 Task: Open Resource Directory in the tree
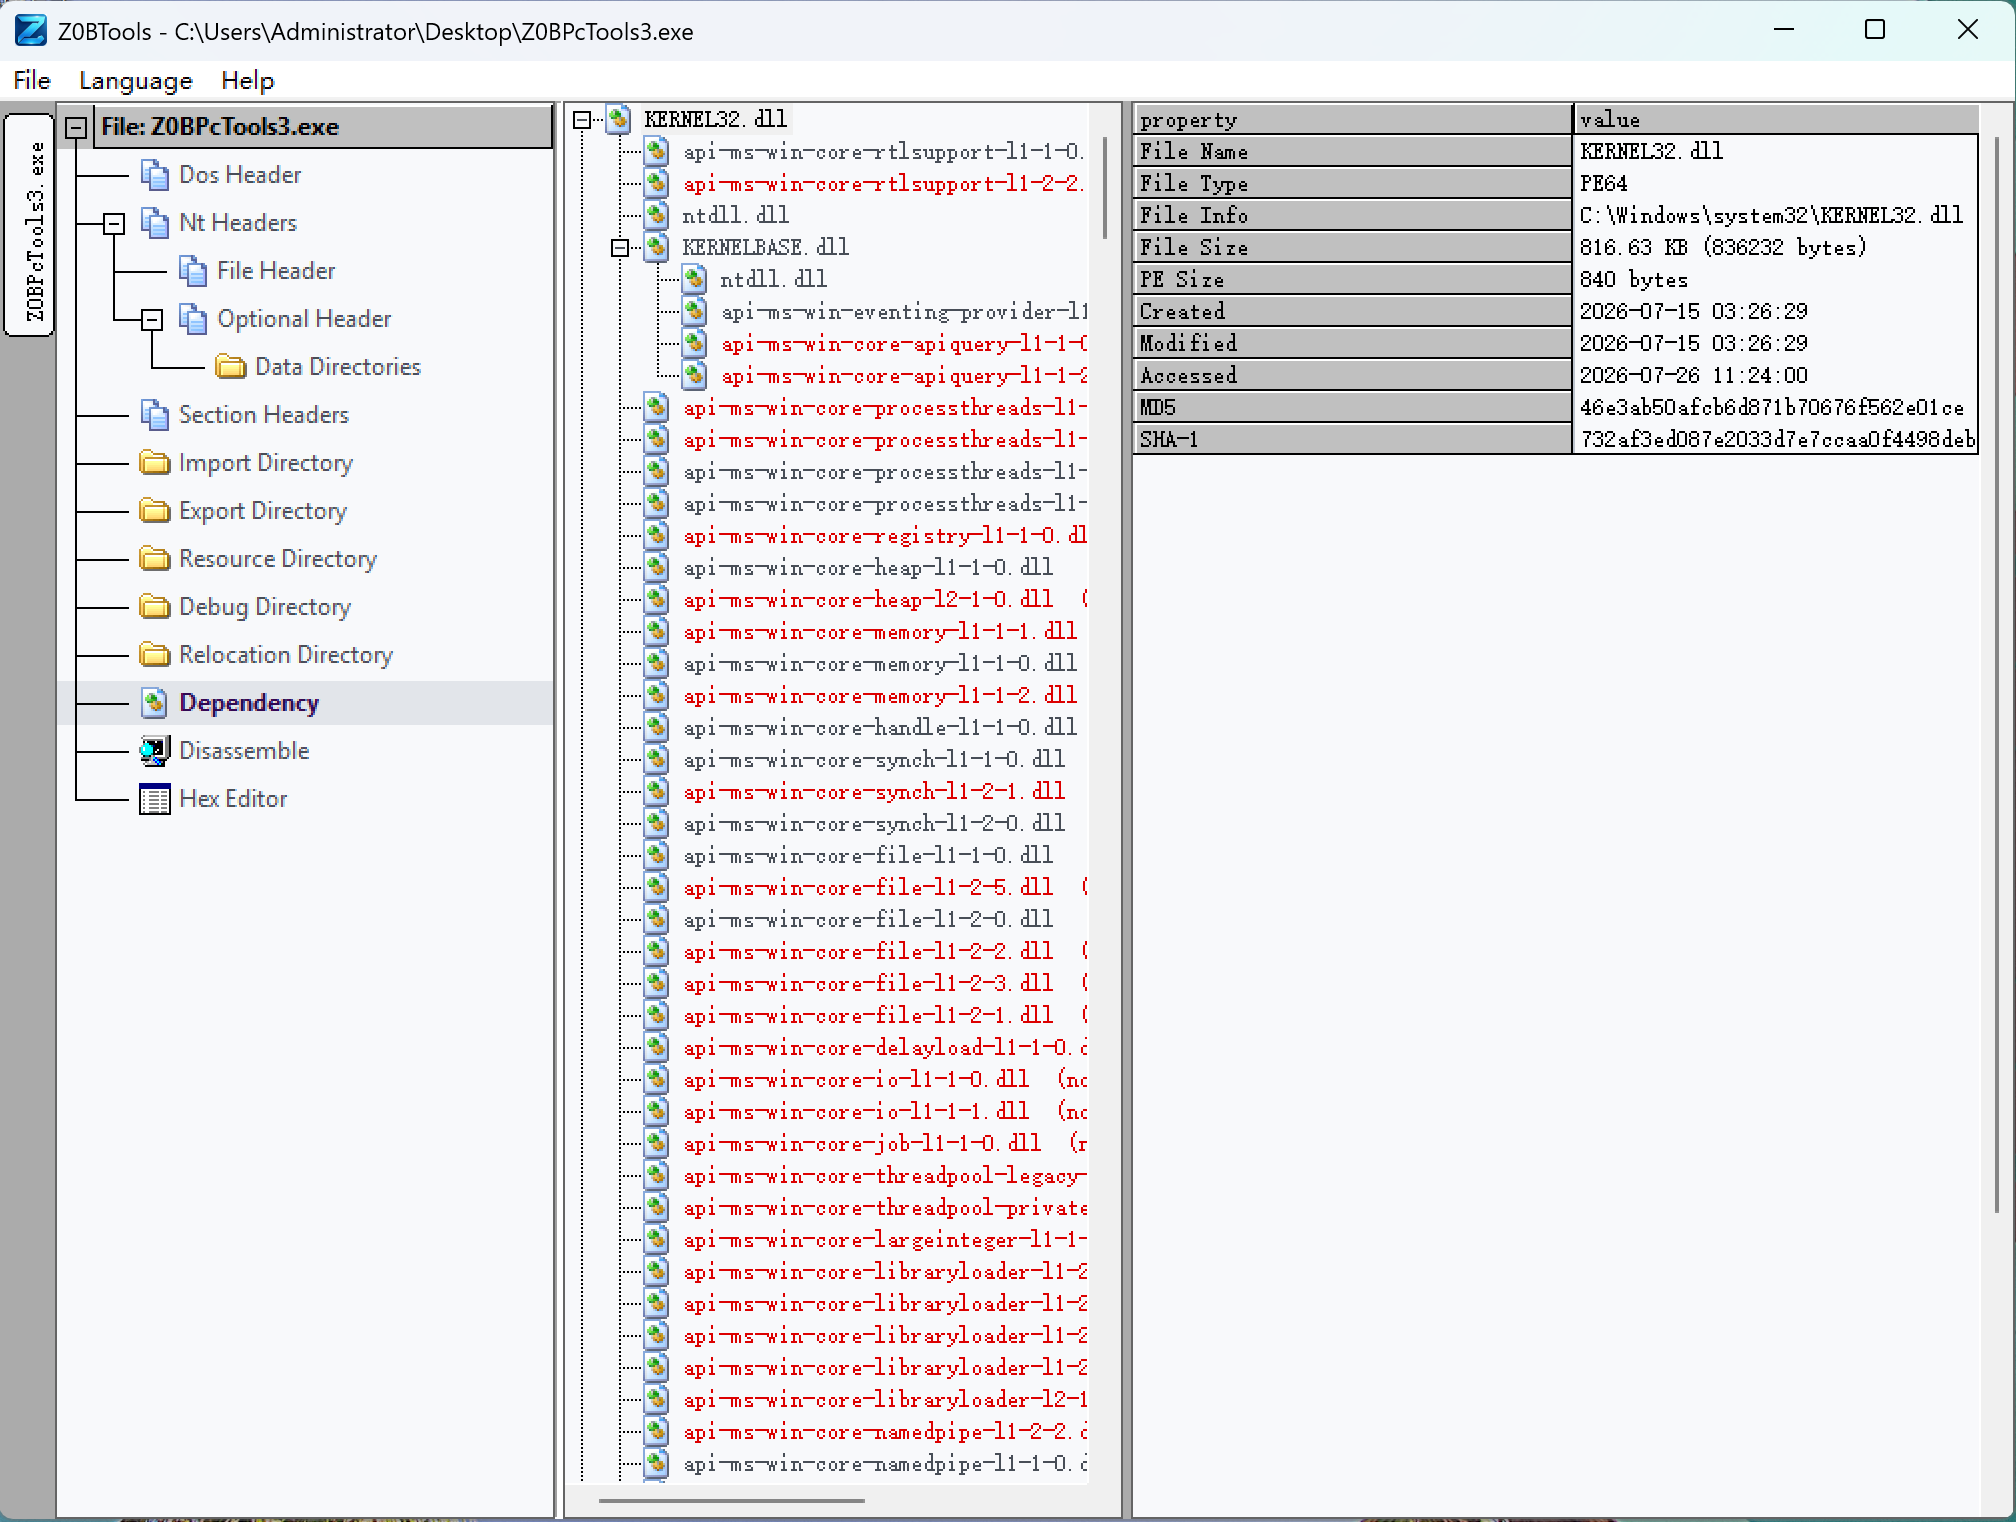278,559
